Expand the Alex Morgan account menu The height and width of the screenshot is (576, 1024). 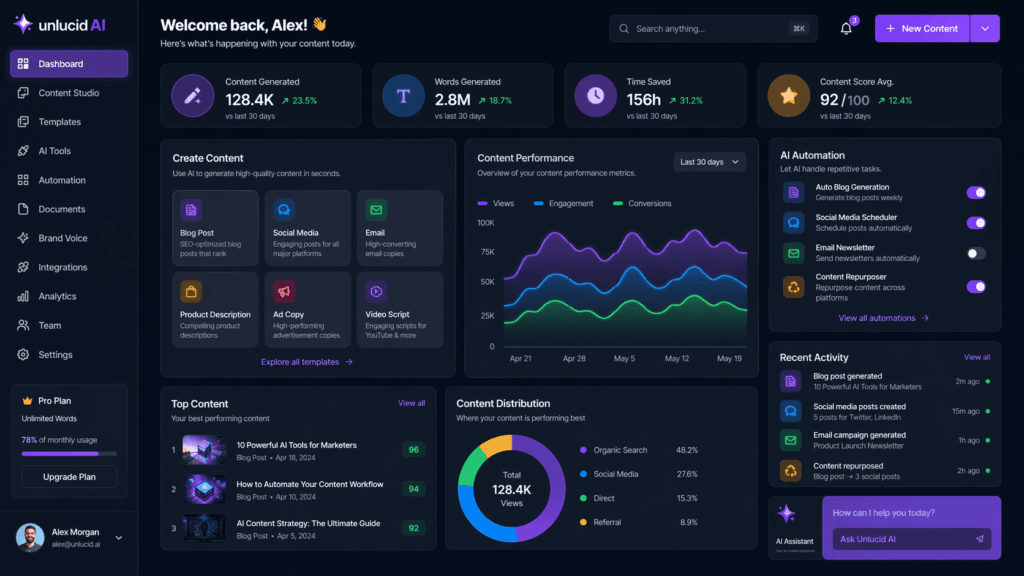click(119, 538)
